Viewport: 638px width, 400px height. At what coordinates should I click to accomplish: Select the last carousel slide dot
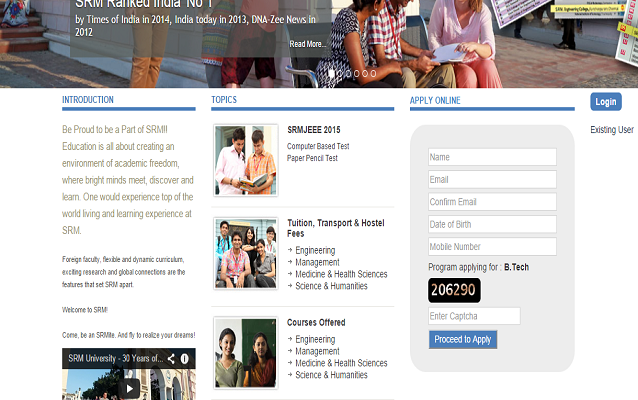(373, 73)
